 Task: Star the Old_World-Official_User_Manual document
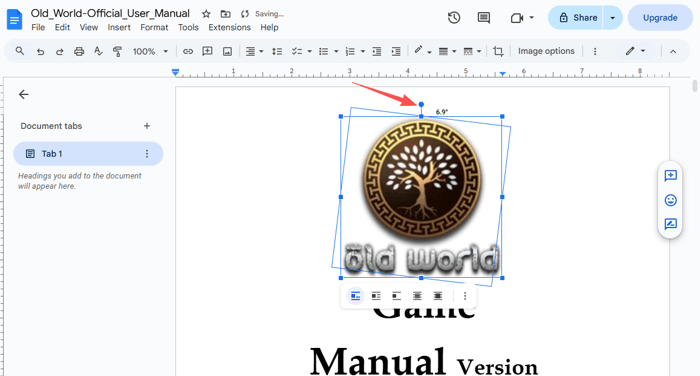[206, 14]
